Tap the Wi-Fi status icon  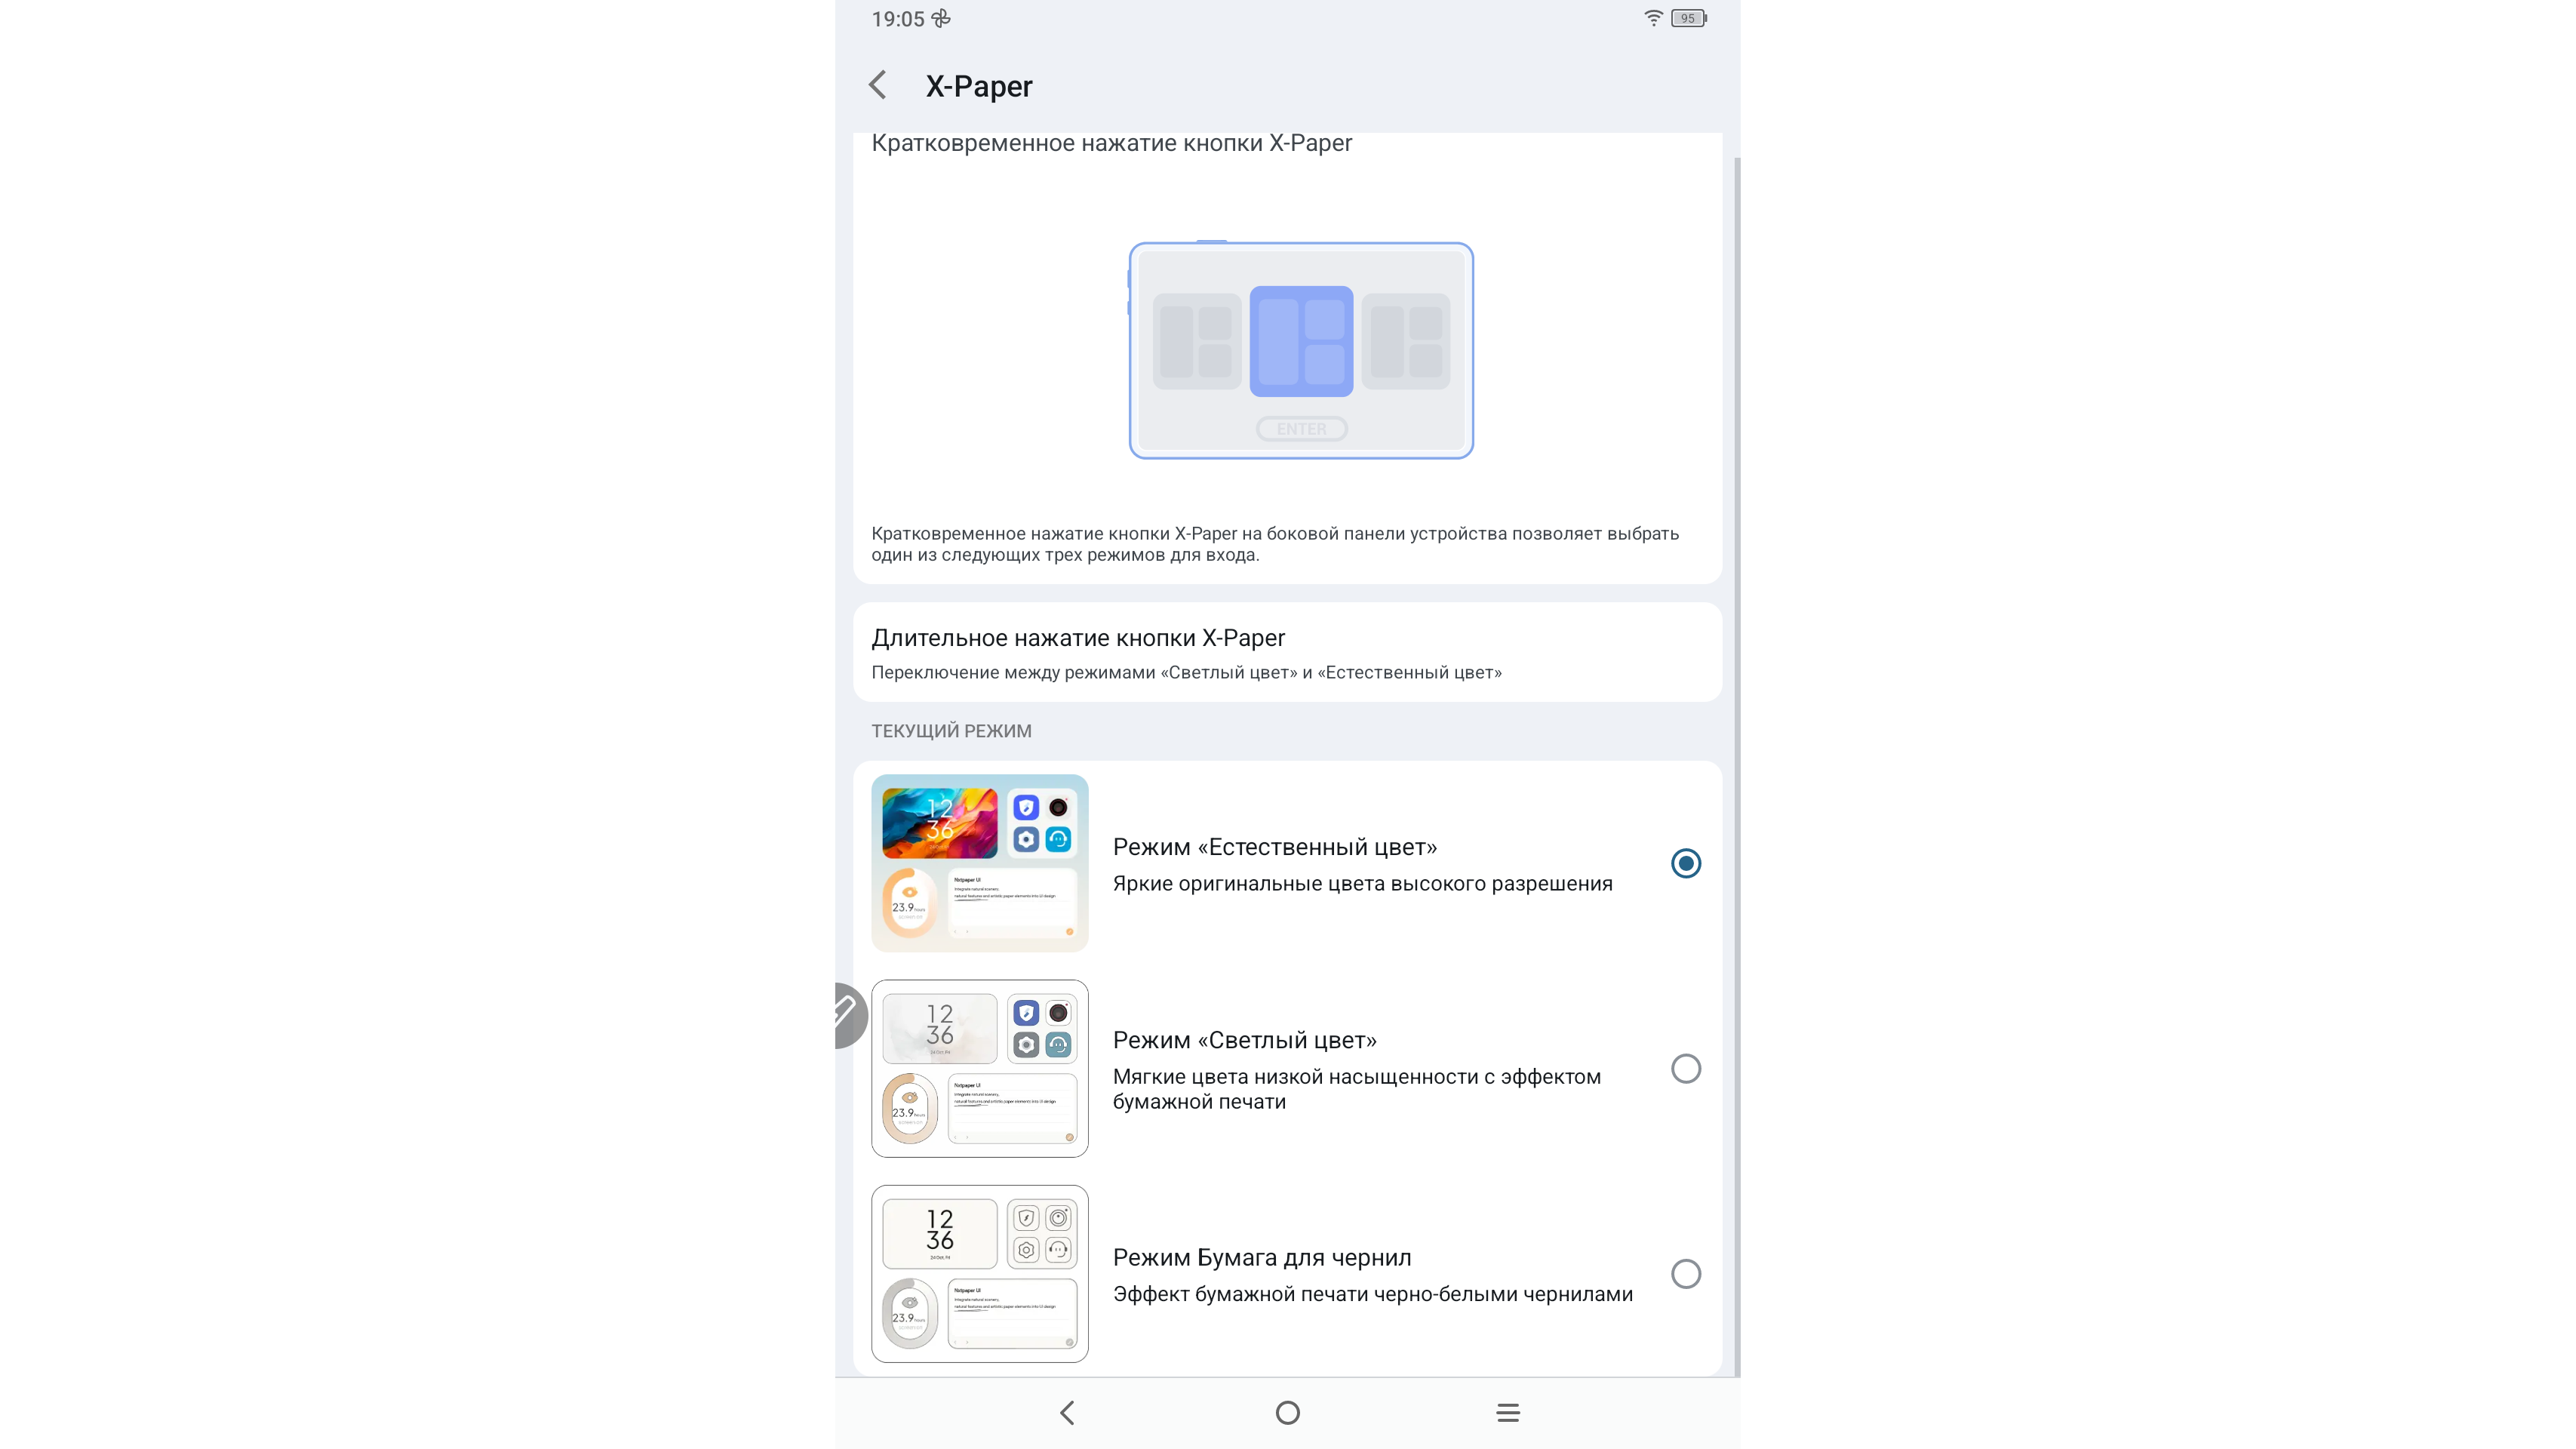1653,18
